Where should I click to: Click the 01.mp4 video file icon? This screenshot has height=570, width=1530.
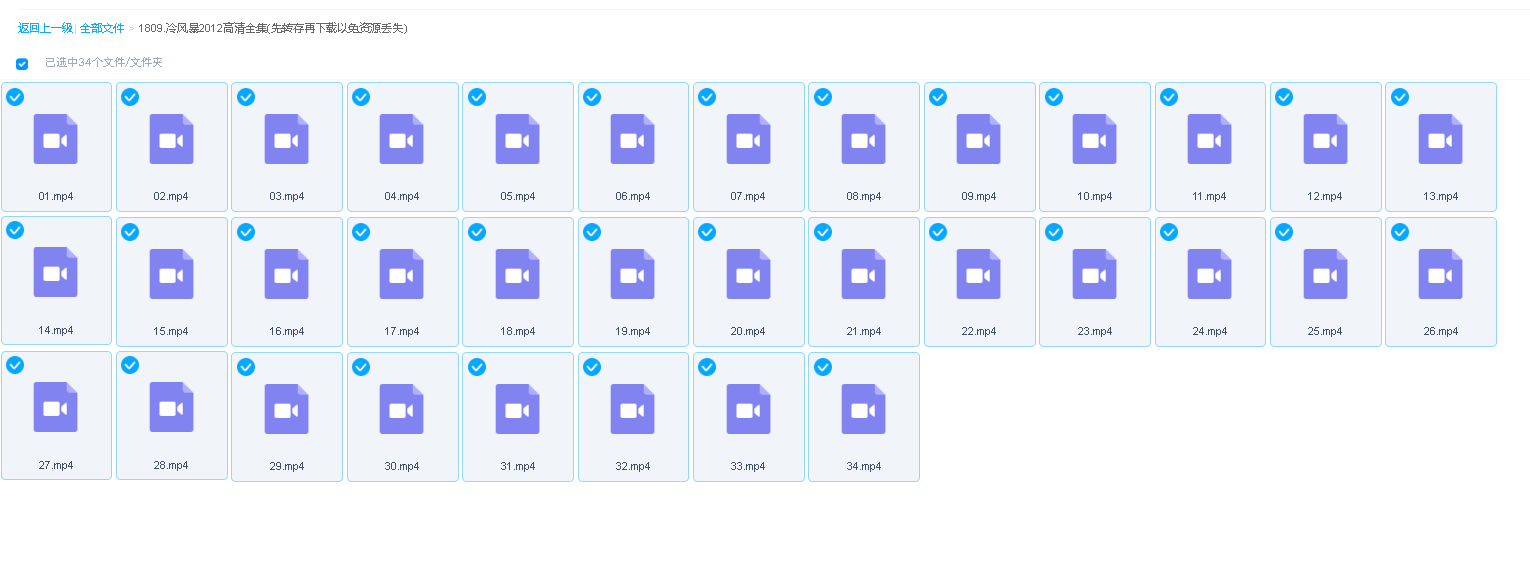(56, 139)
